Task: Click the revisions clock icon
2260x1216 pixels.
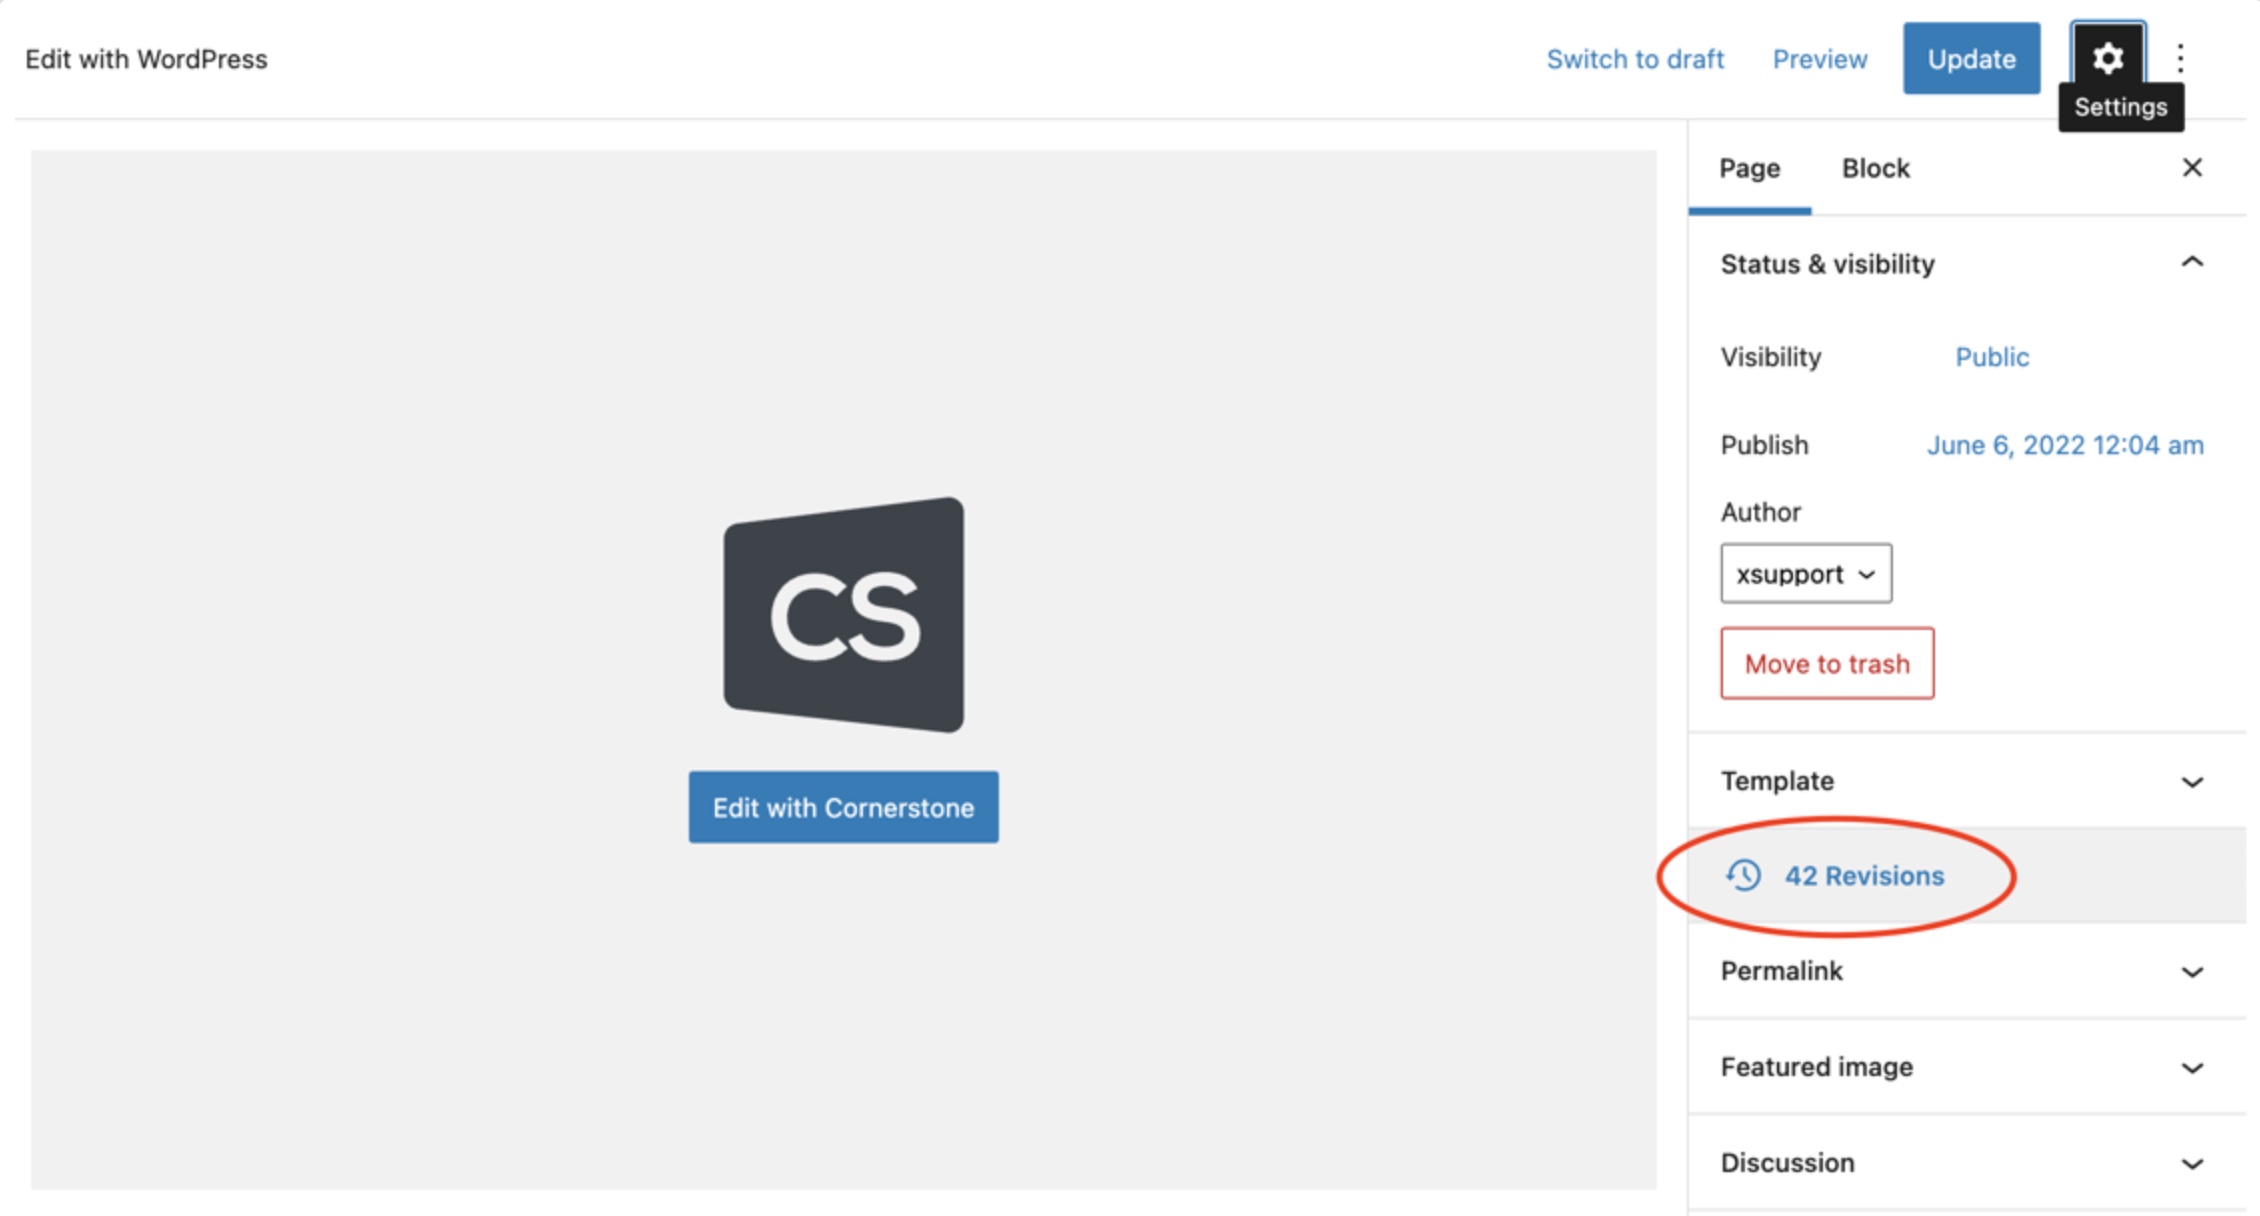Action: point(1743,875)
